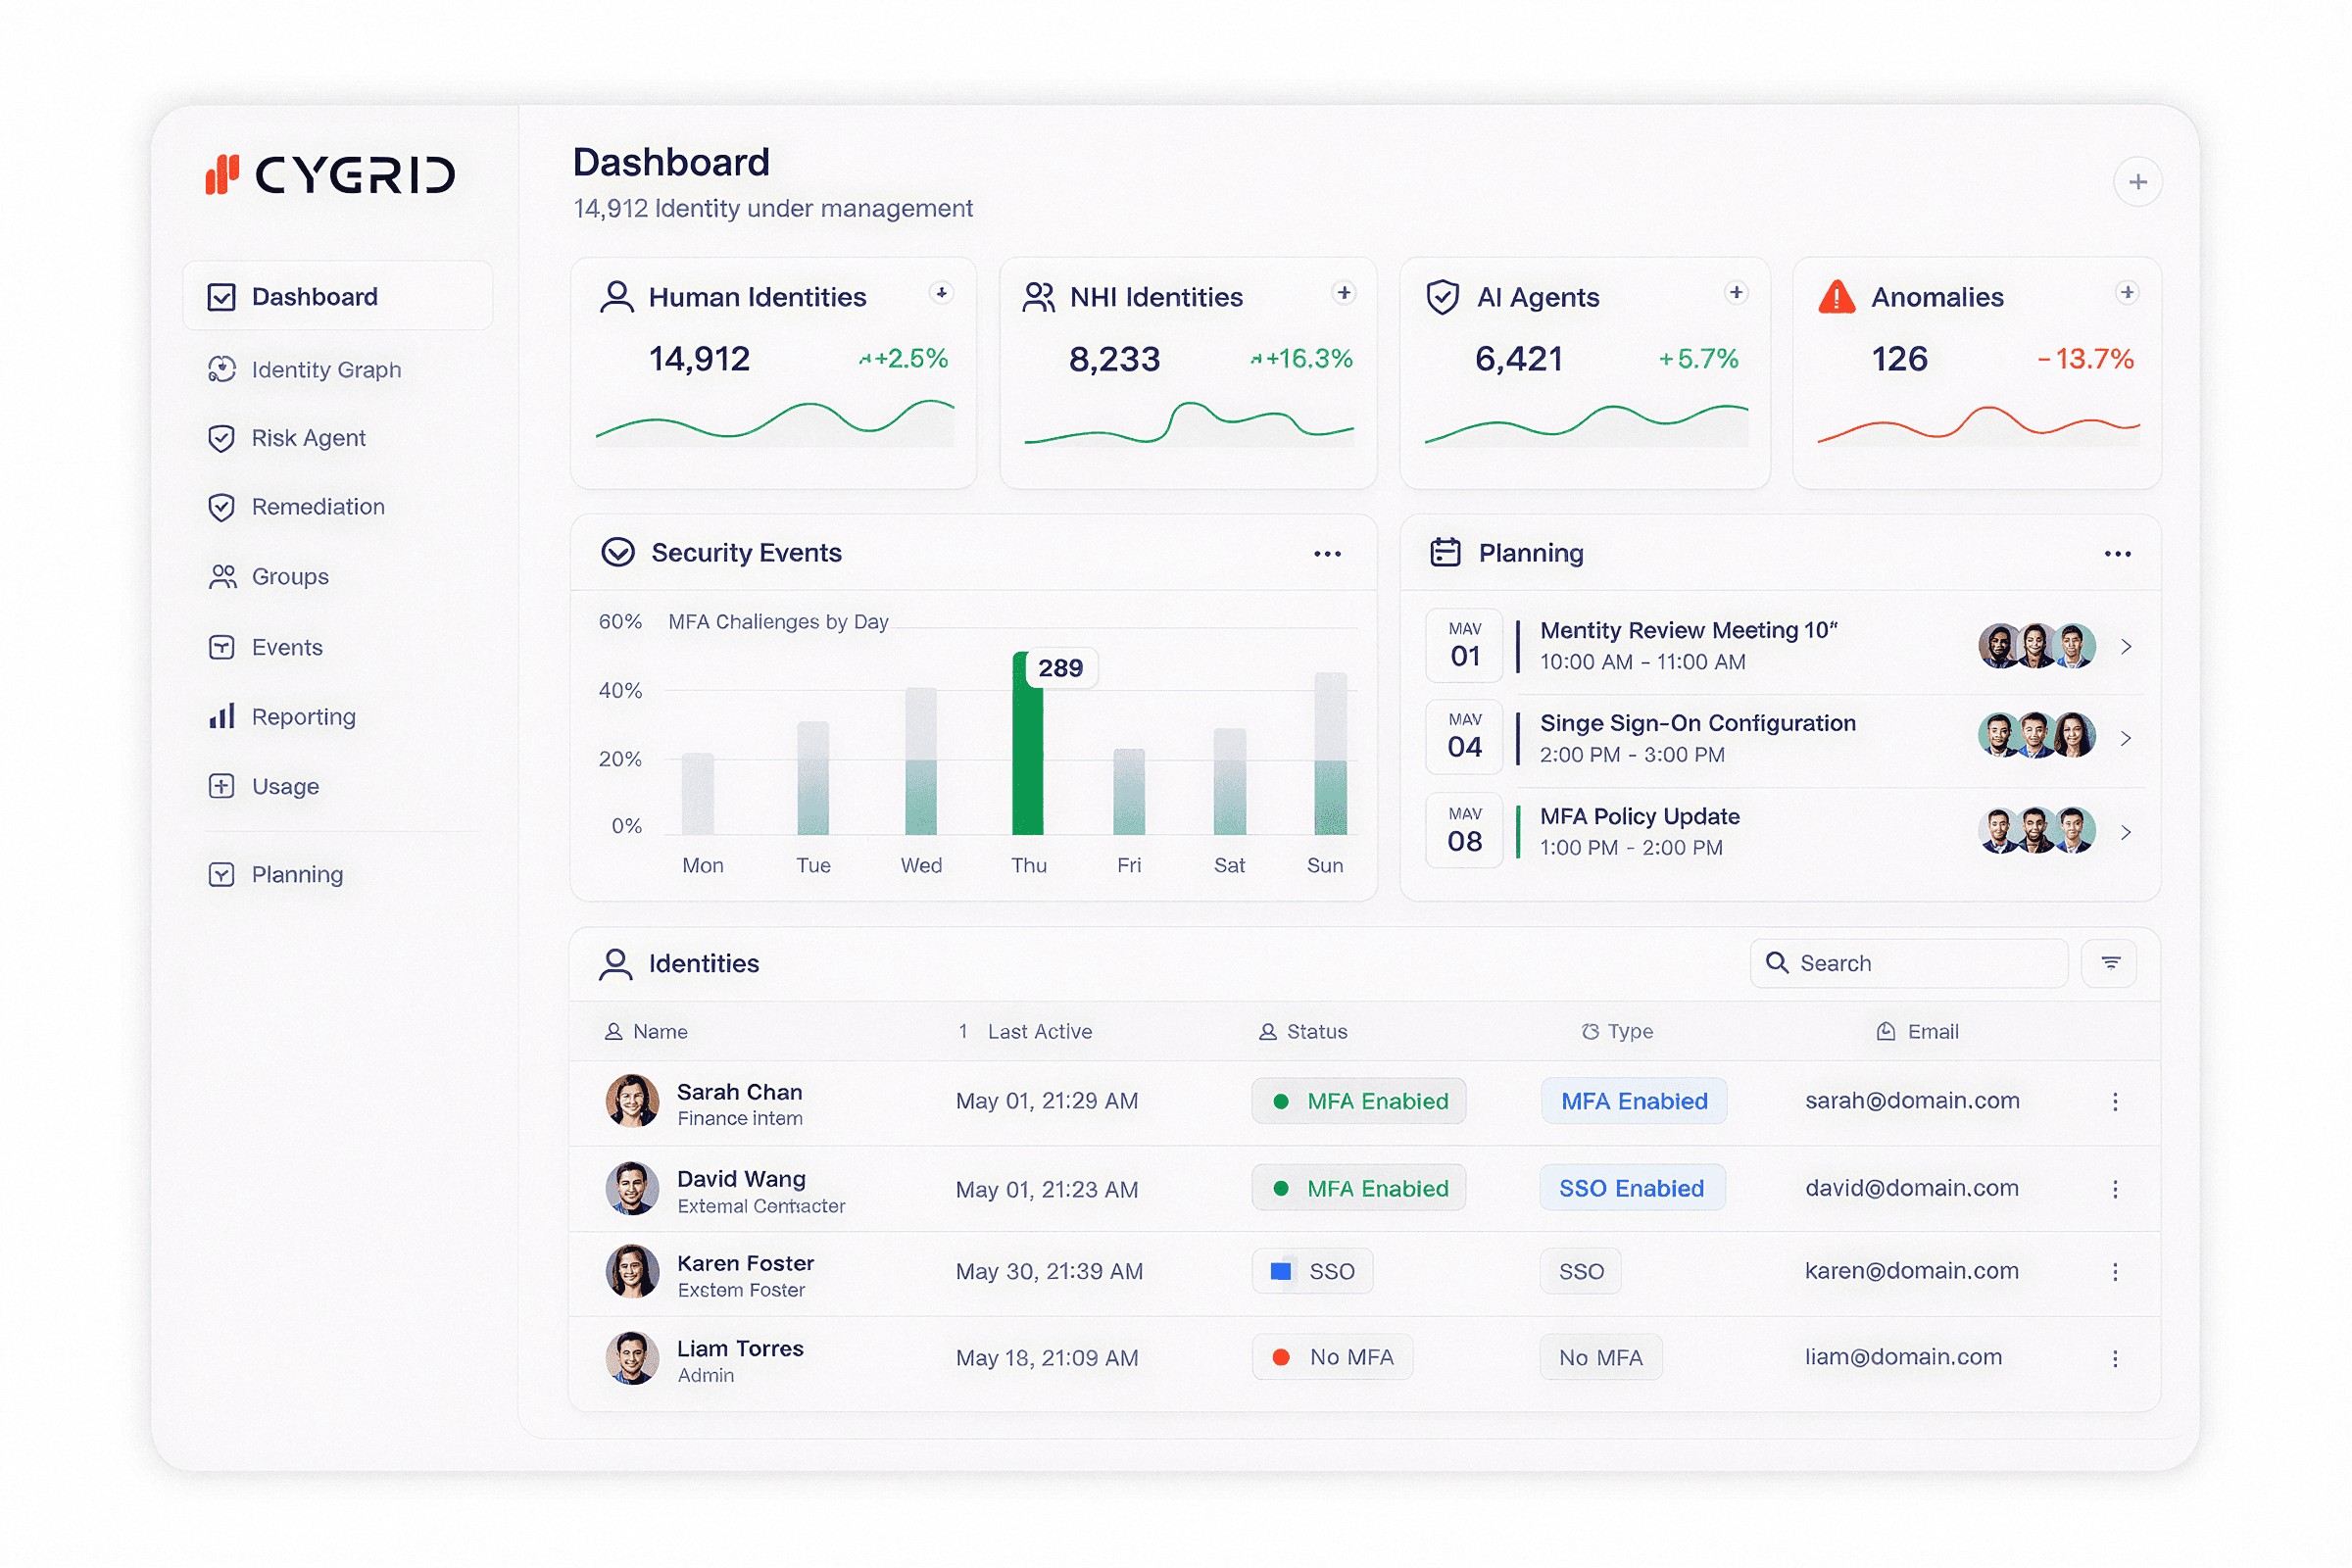Expand the Mentity Review Meeting event
Image resolution: width=2352 pixels, height=1568 pixels.
click(x=2126, y=646)
